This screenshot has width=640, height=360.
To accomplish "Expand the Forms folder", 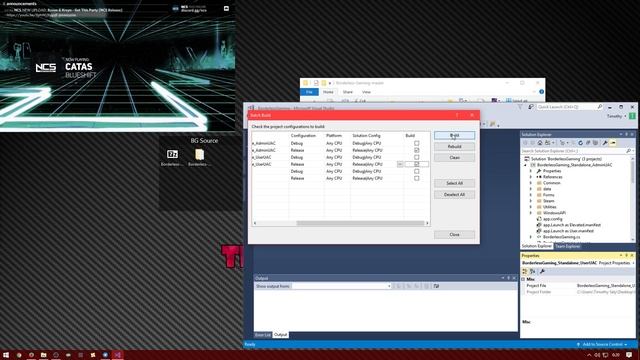I will tap(531, 195).
